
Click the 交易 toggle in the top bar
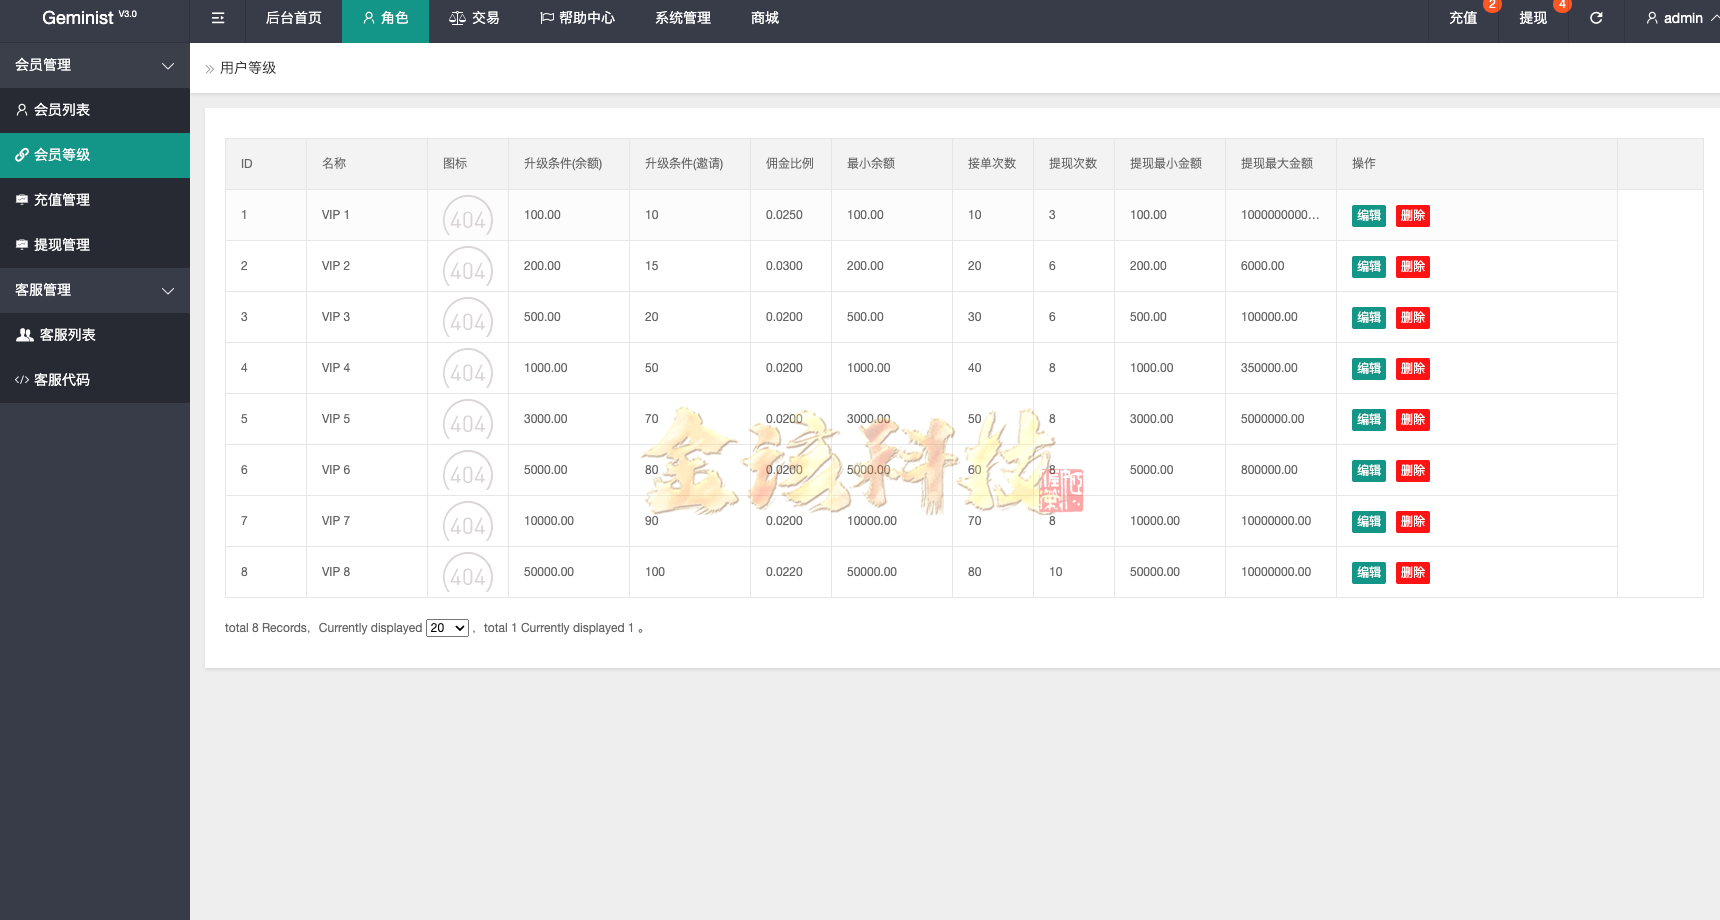pos(473,17)
